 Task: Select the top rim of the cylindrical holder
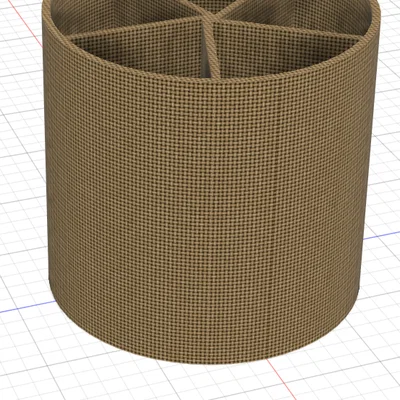coord(211,79)
